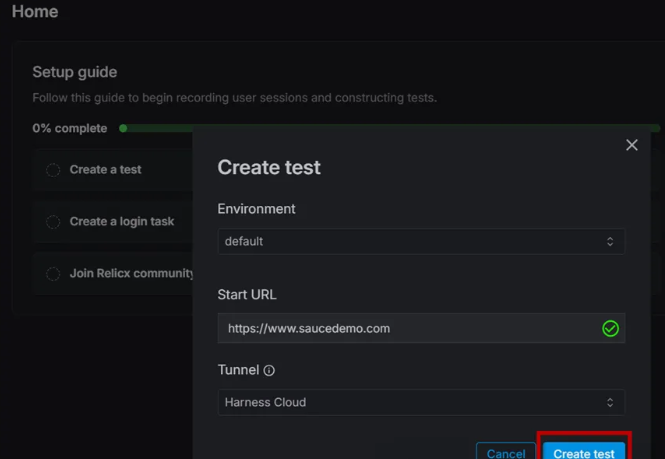Click the green checkmark validation icon
Viewport: 665px width, 459px height.
[x=610, y=328]
